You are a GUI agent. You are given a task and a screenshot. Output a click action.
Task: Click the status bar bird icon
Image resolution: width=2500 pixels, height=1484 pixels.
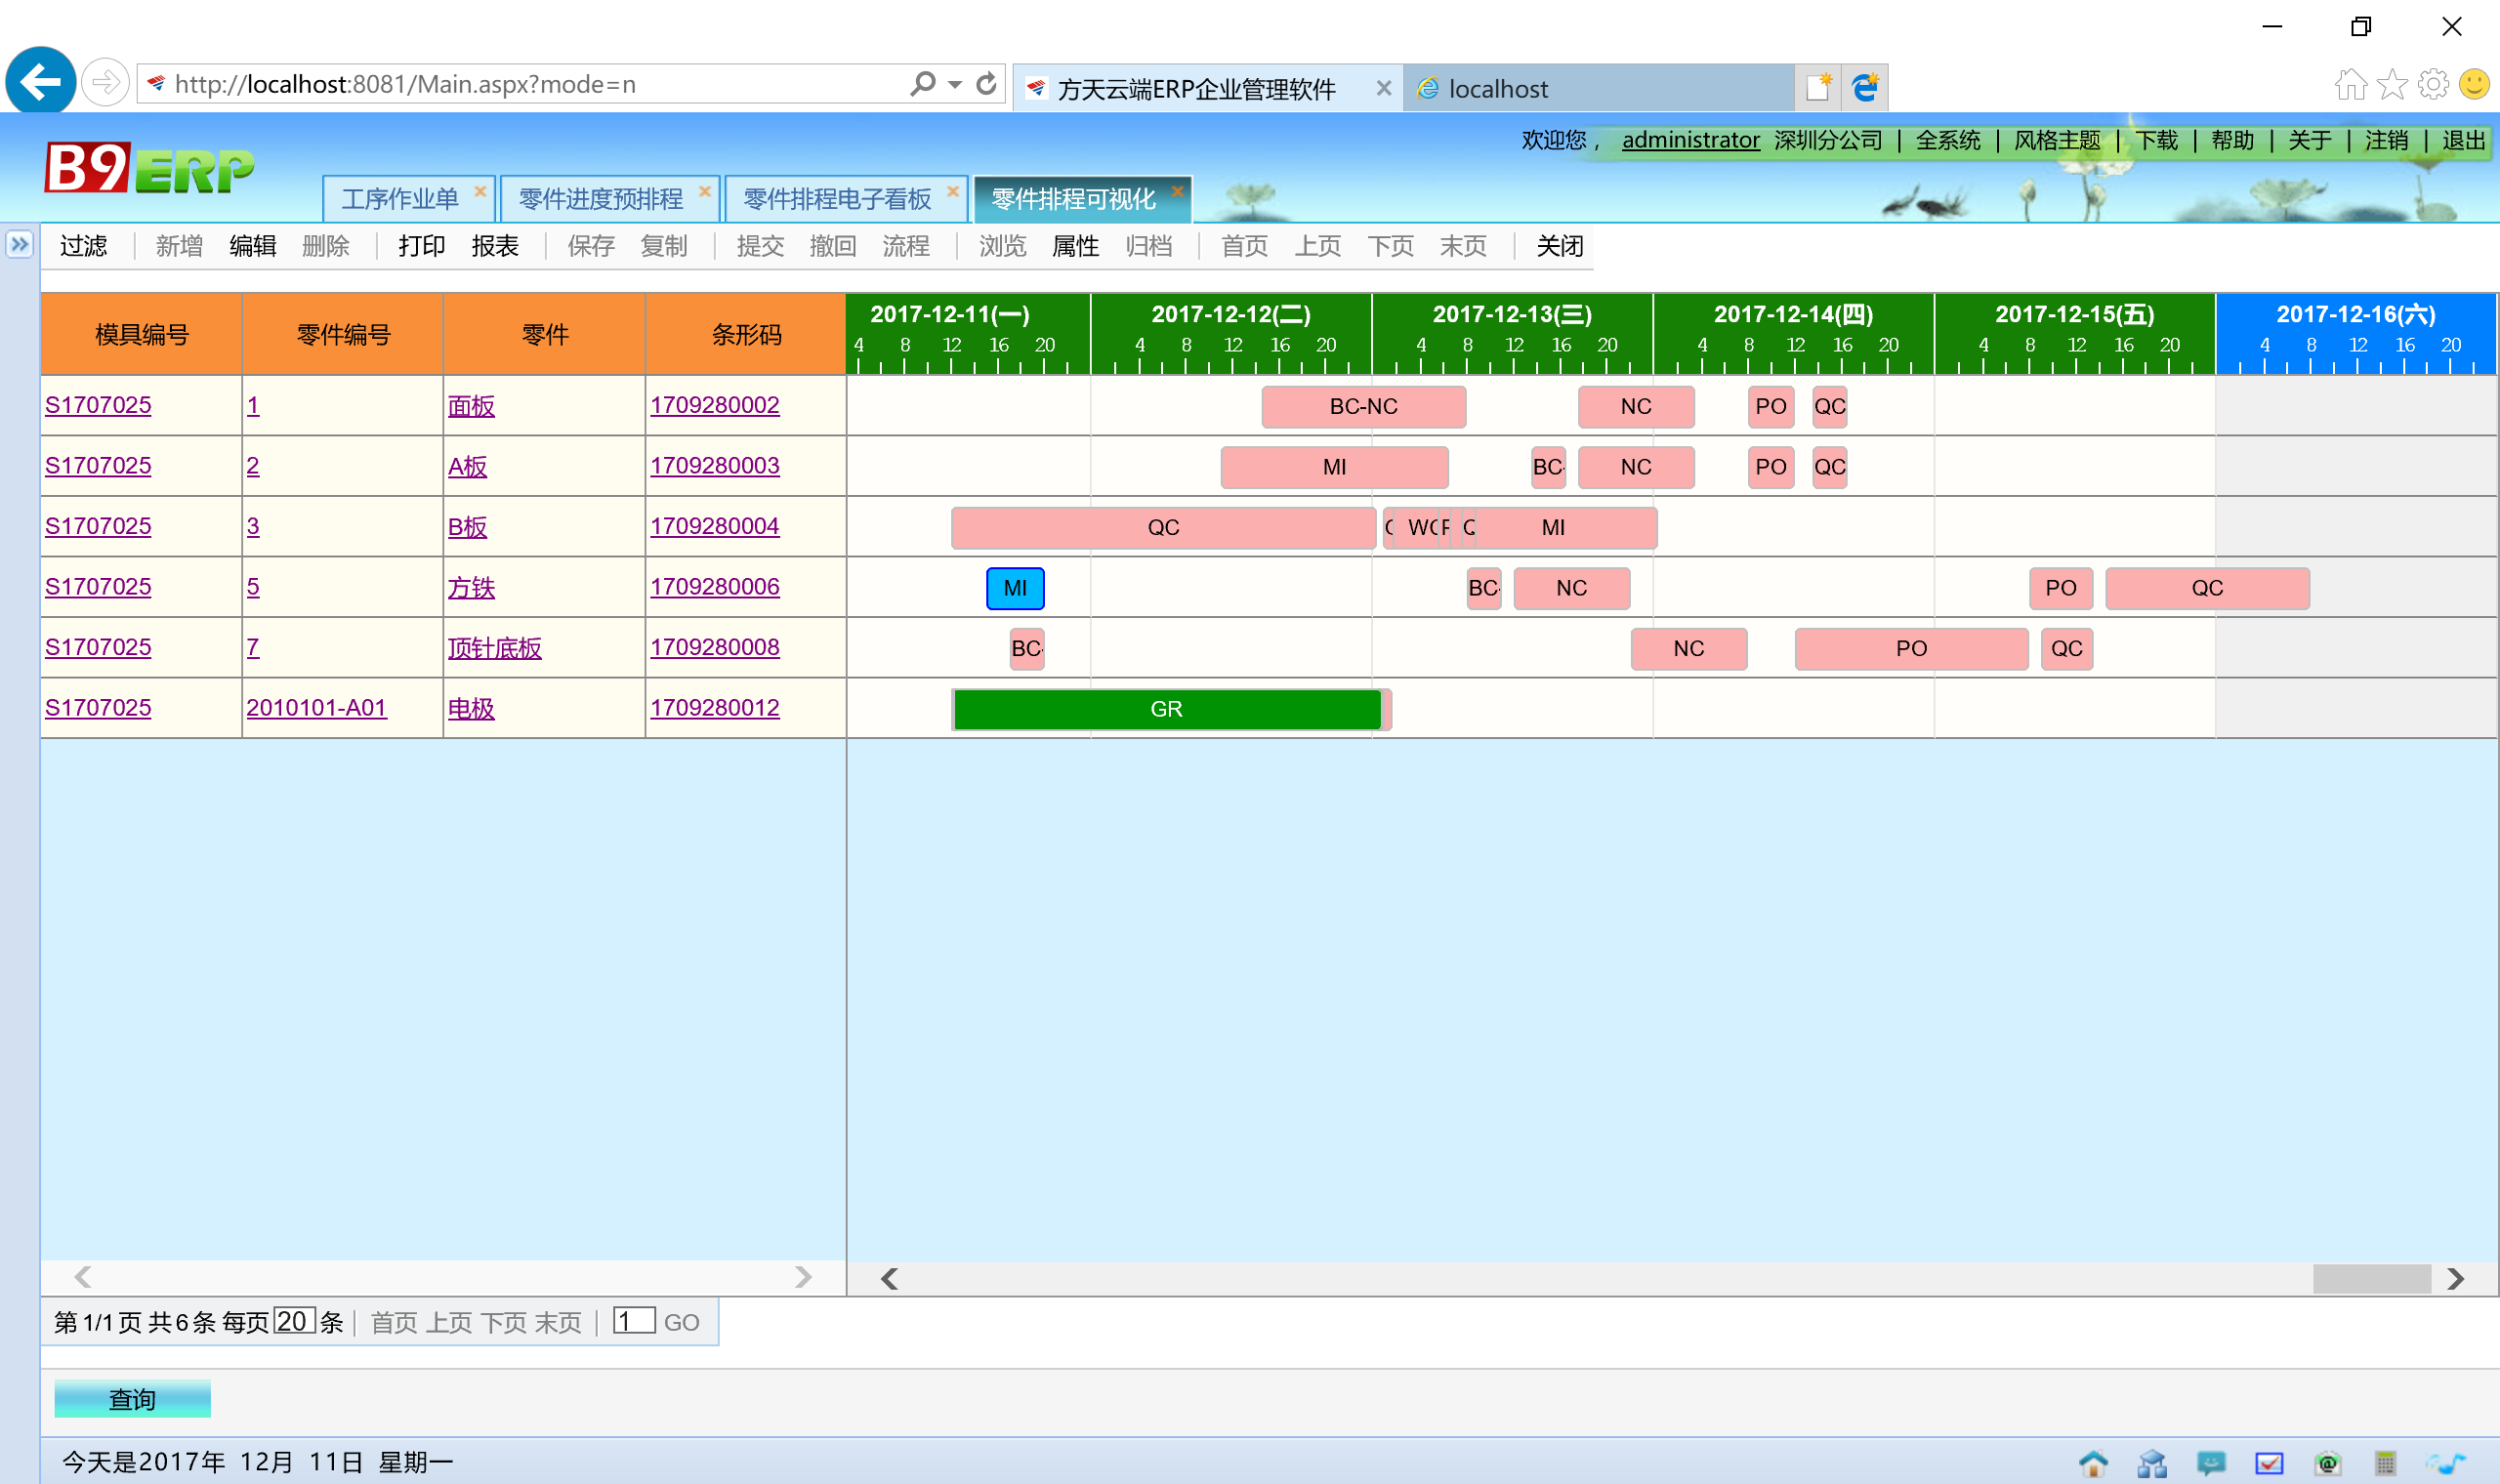tap(2445, 1463)
